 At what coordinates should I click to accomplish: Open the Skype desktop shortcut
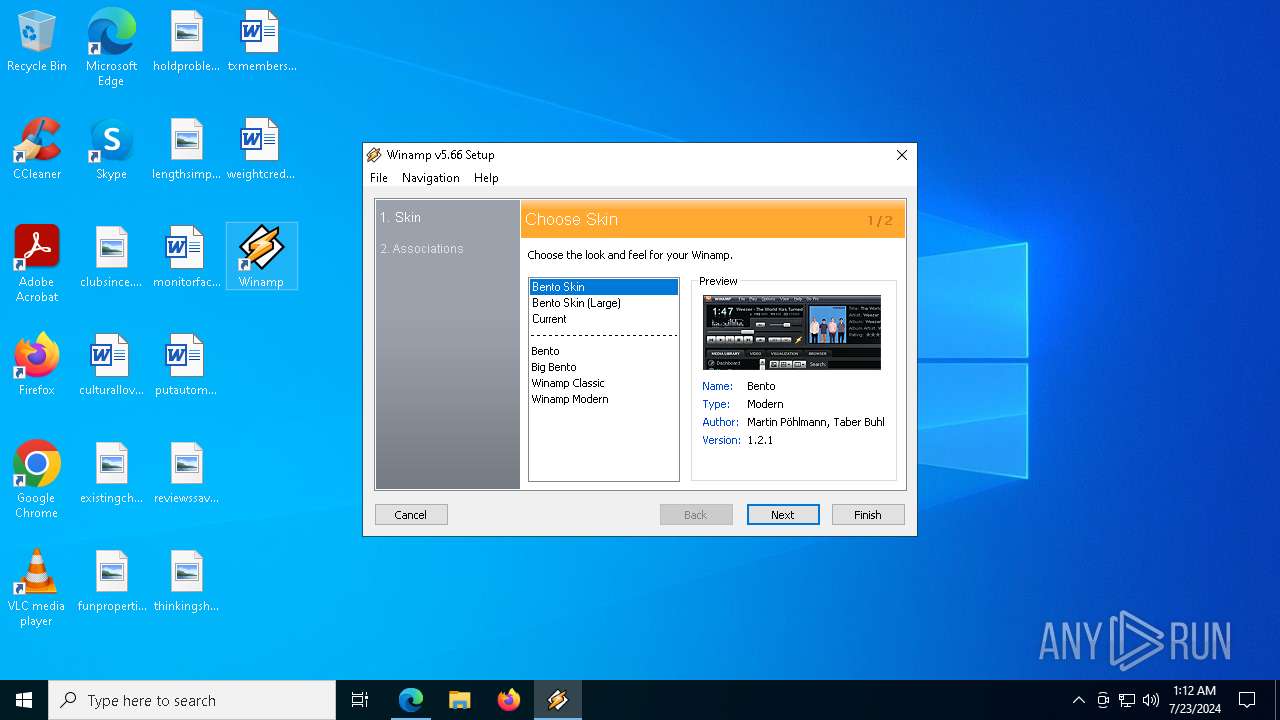pyautogui.click(x=111, y=150)
